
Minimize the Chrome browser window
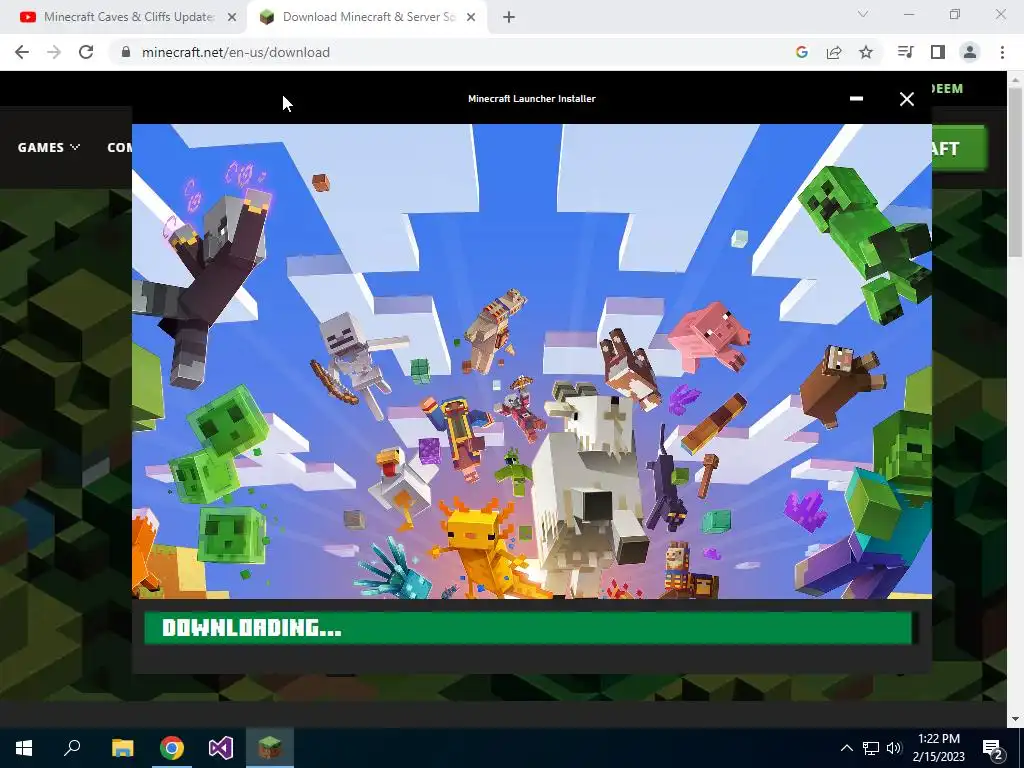[x=908, y=14]
